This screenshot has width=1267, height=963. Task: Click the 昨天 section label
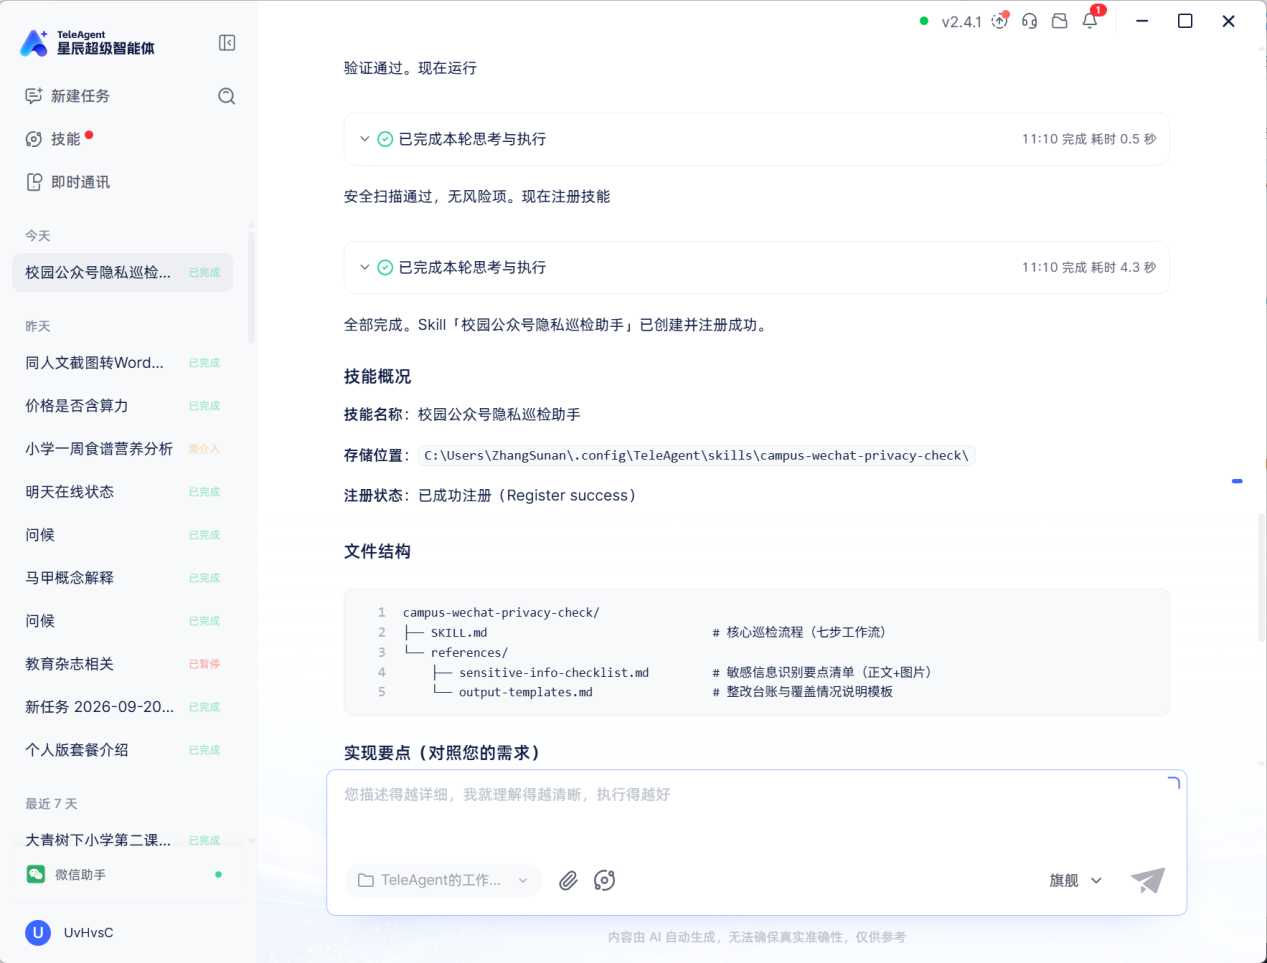pos(38,327)
